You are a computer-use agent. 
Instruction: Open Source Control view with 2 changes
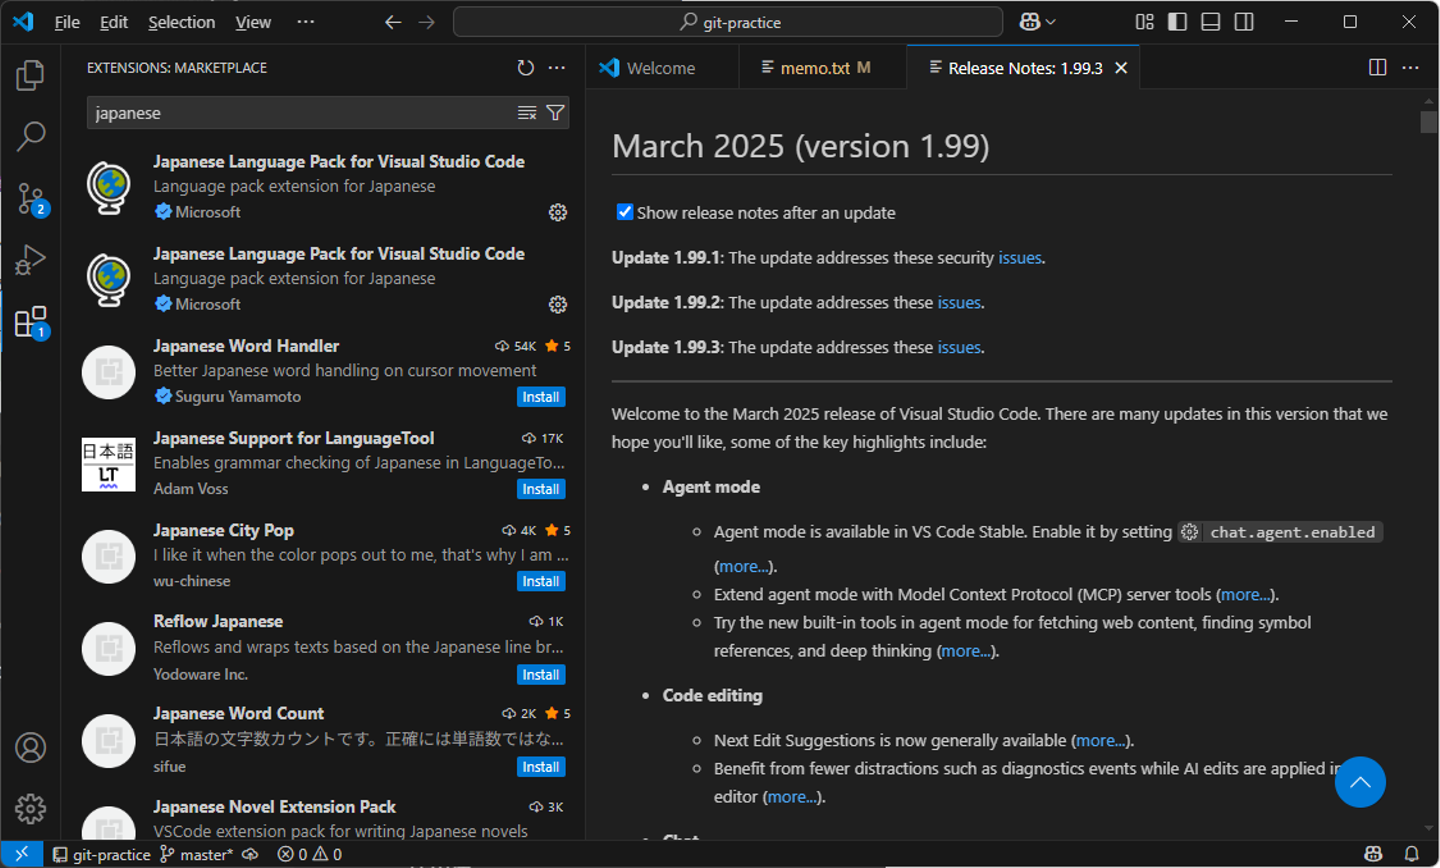[x=30, y=198]
